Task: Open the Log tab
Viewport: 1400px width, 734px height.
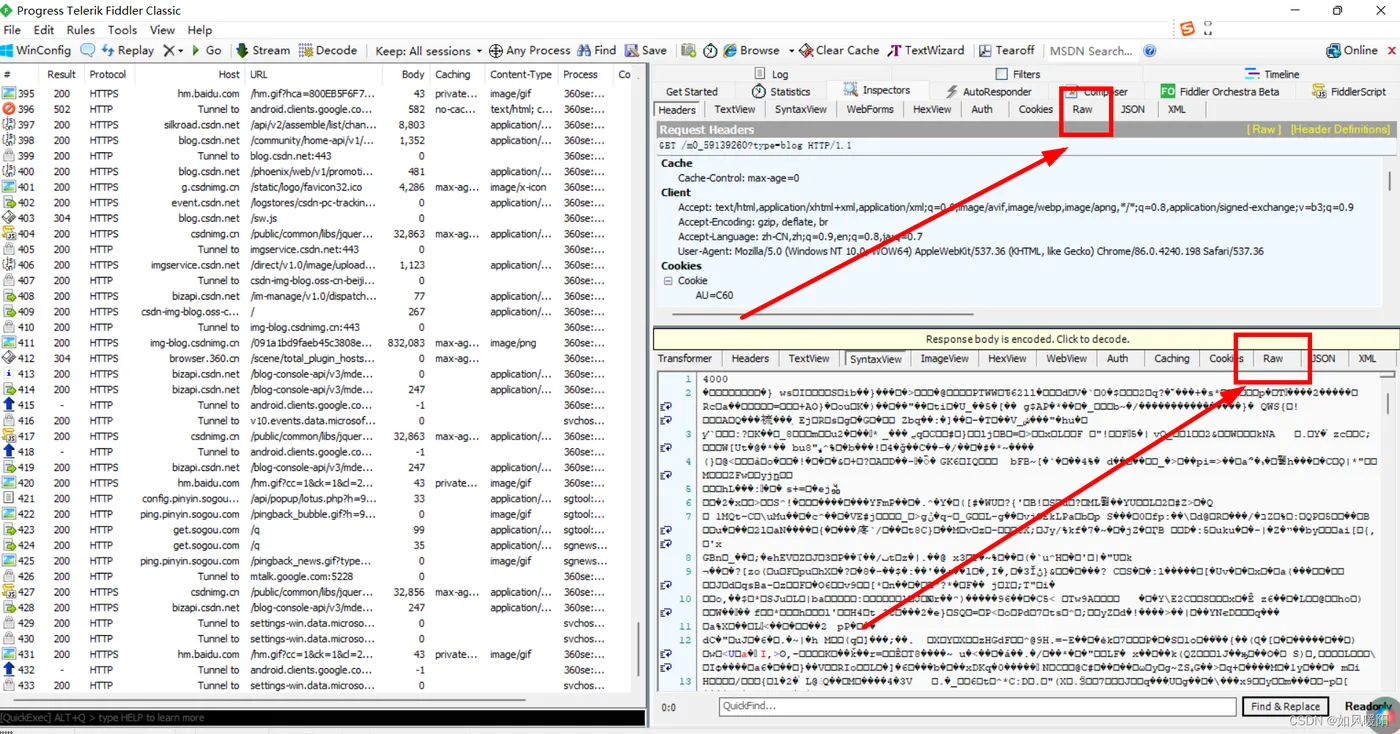Action: [x=770, y=74]
